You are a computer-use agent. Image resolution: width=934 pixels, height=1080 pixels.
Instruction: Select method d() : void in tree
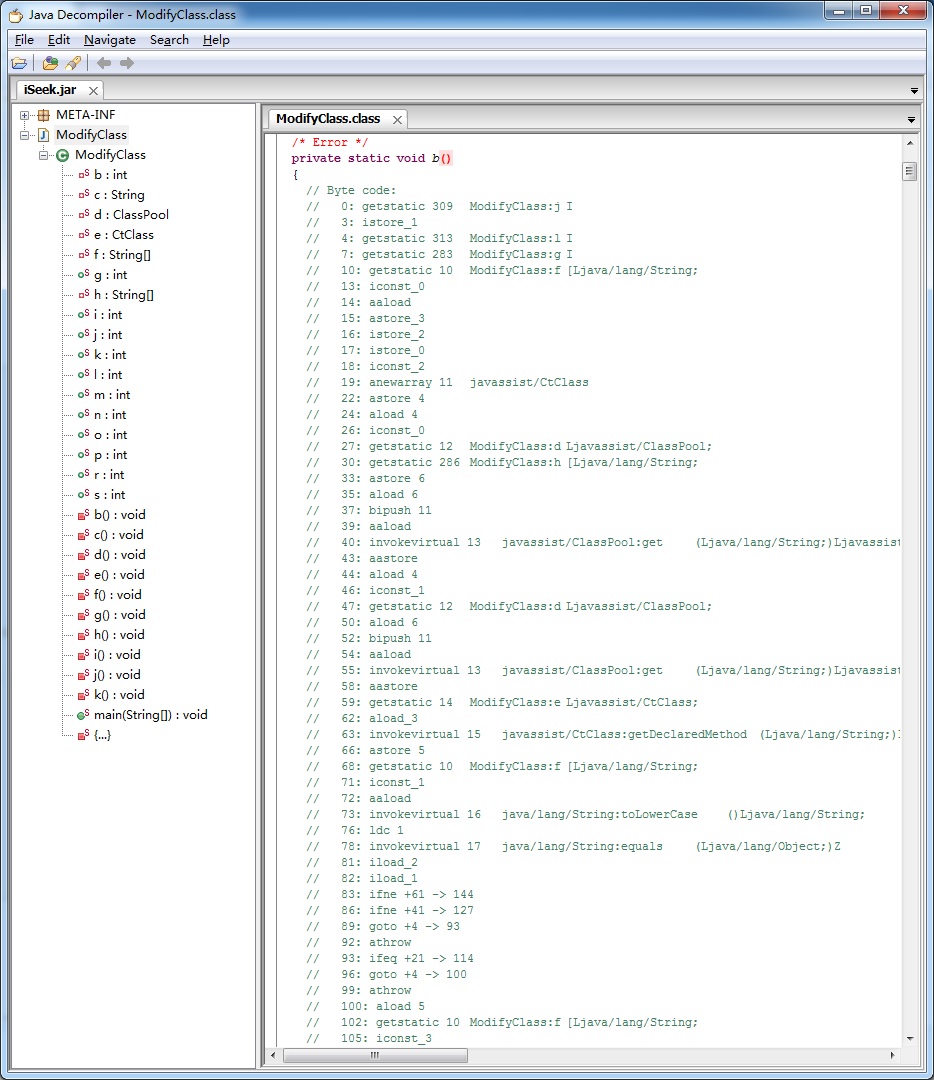pyautogui.click(x=120, y=554)
